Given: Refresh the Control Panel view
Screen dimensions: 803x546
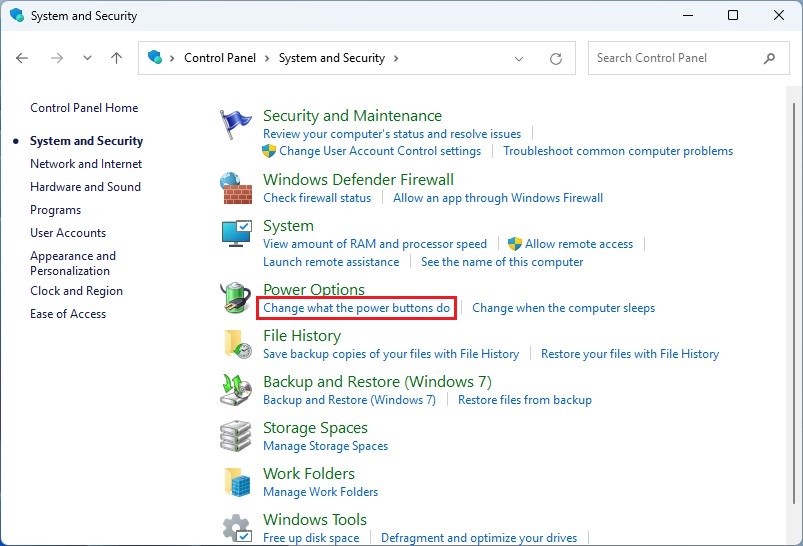Looking at the screenshot, I should click(556, 58).
